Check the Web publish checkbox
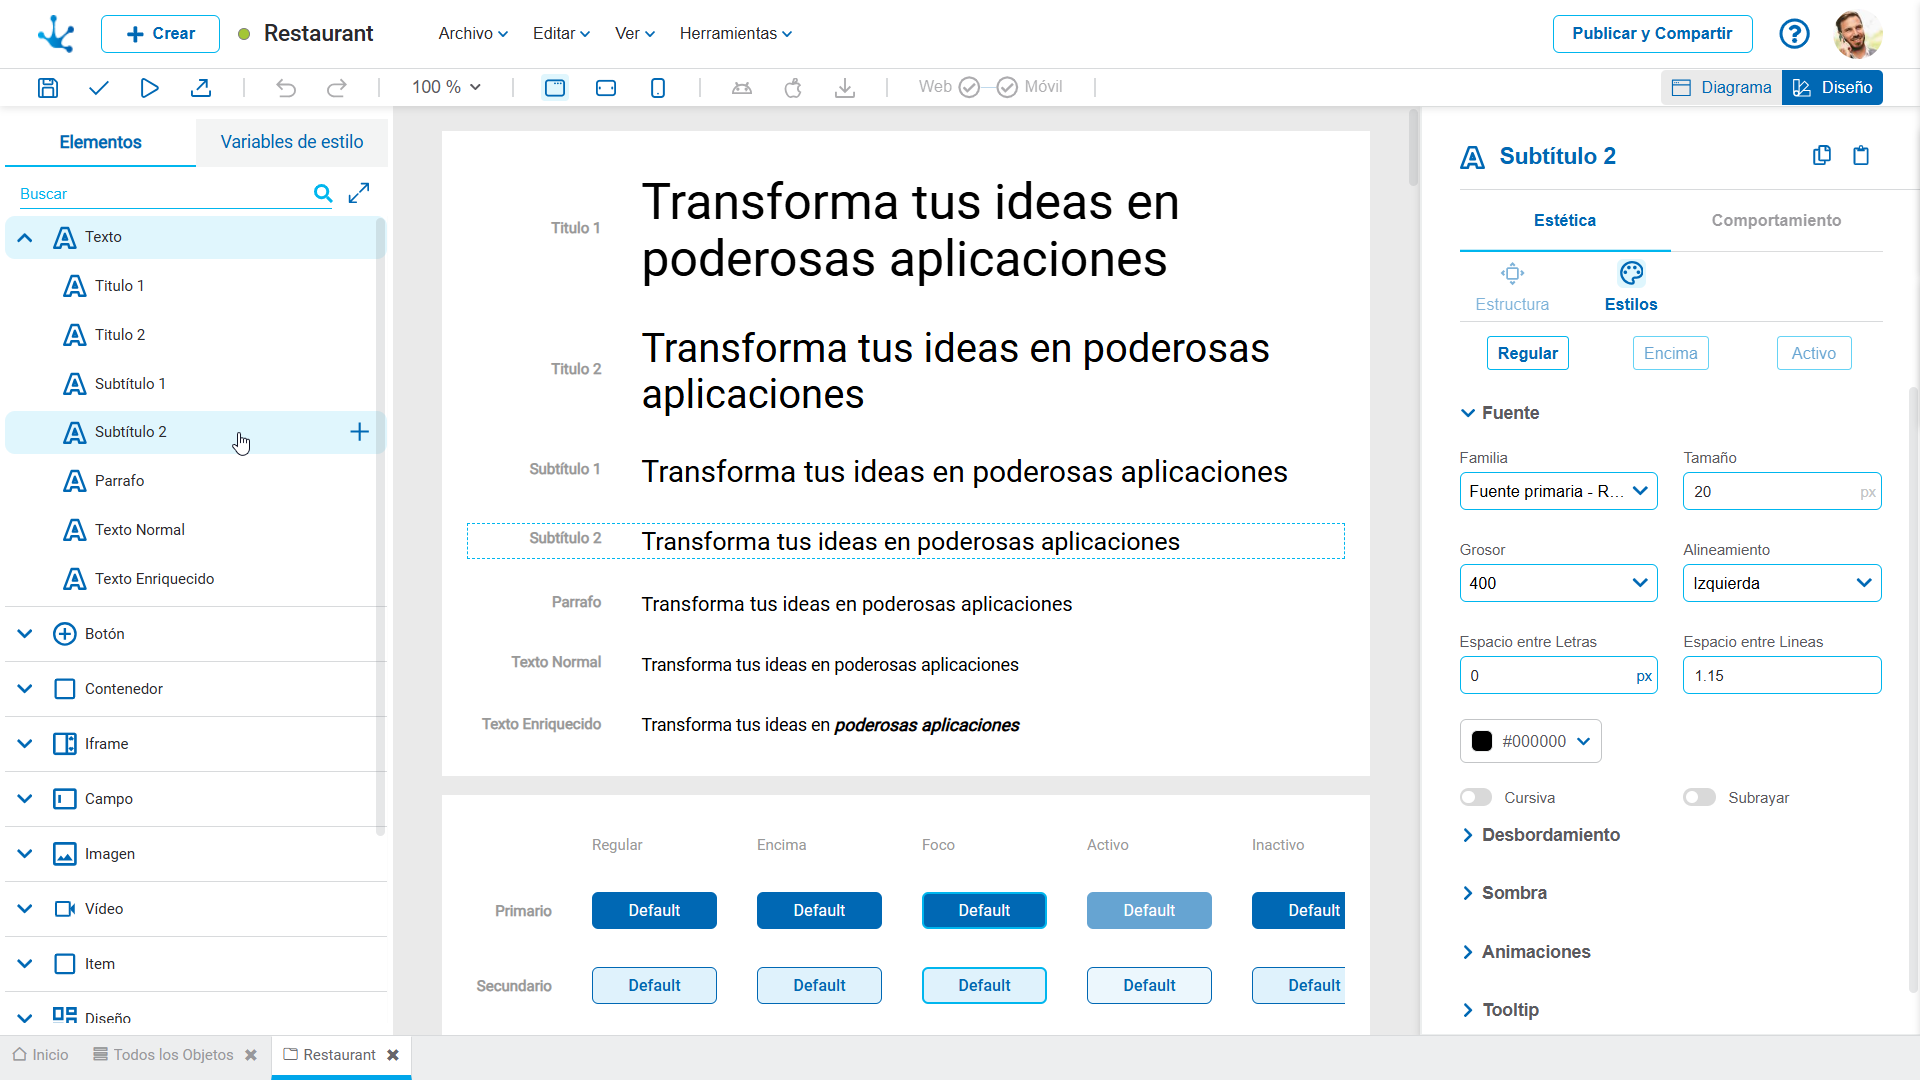Viewport: 1920px width, 1080px height. tap(969, 87)
